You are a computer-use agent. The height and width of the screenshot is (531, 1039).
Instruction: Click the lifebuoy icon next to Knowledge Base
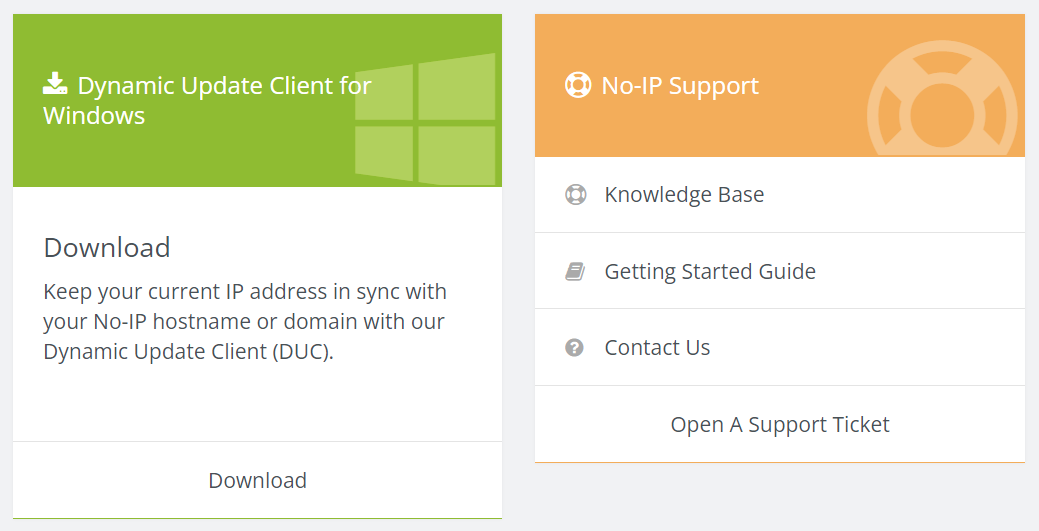point(575,195)
